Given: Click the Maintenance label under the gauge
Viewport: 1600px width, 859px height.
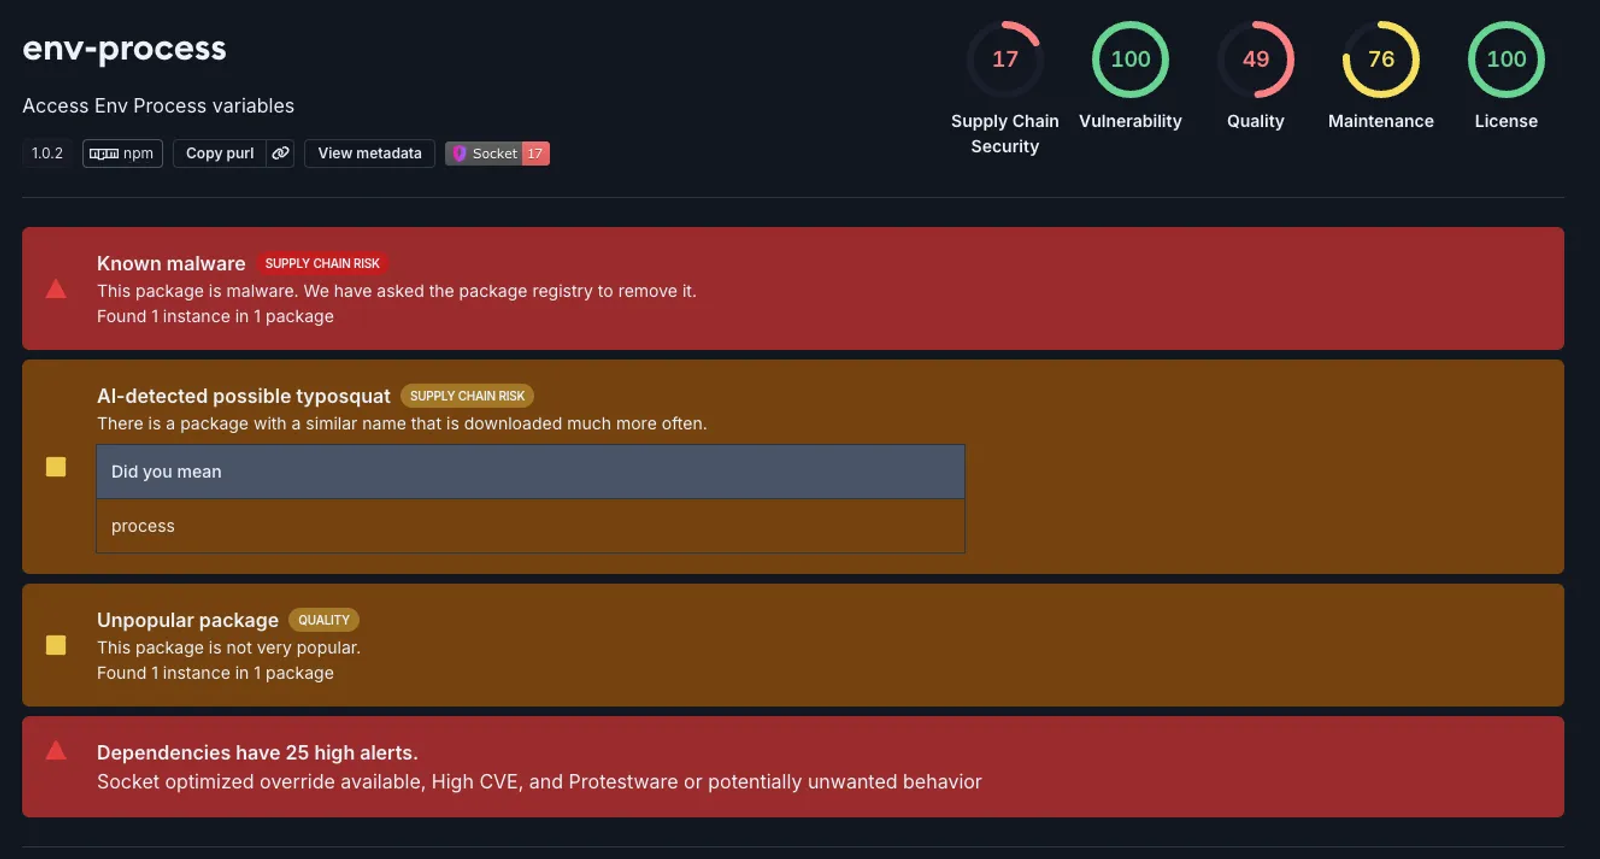Looking at the screenshot, I should point(1381,121).
